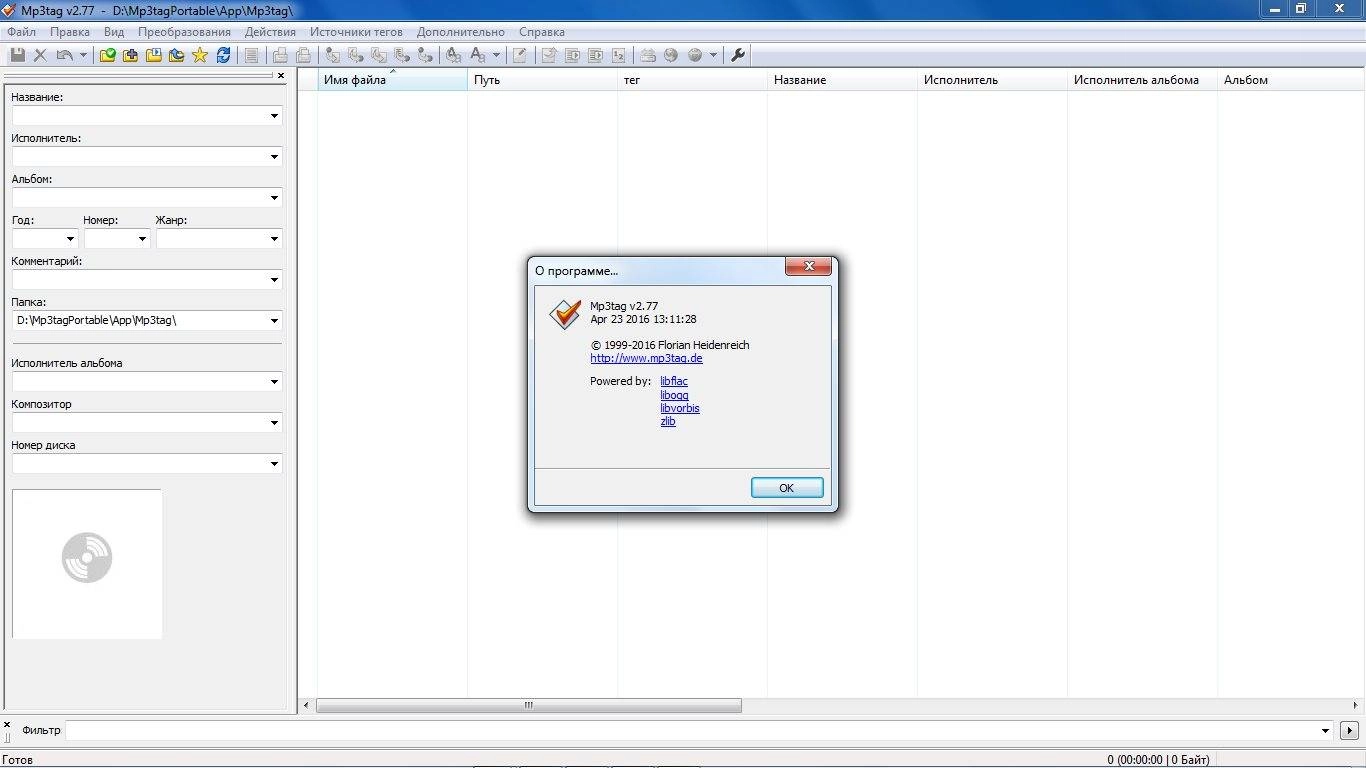Open the quick Actions dropdown arrow

[496, 55]
